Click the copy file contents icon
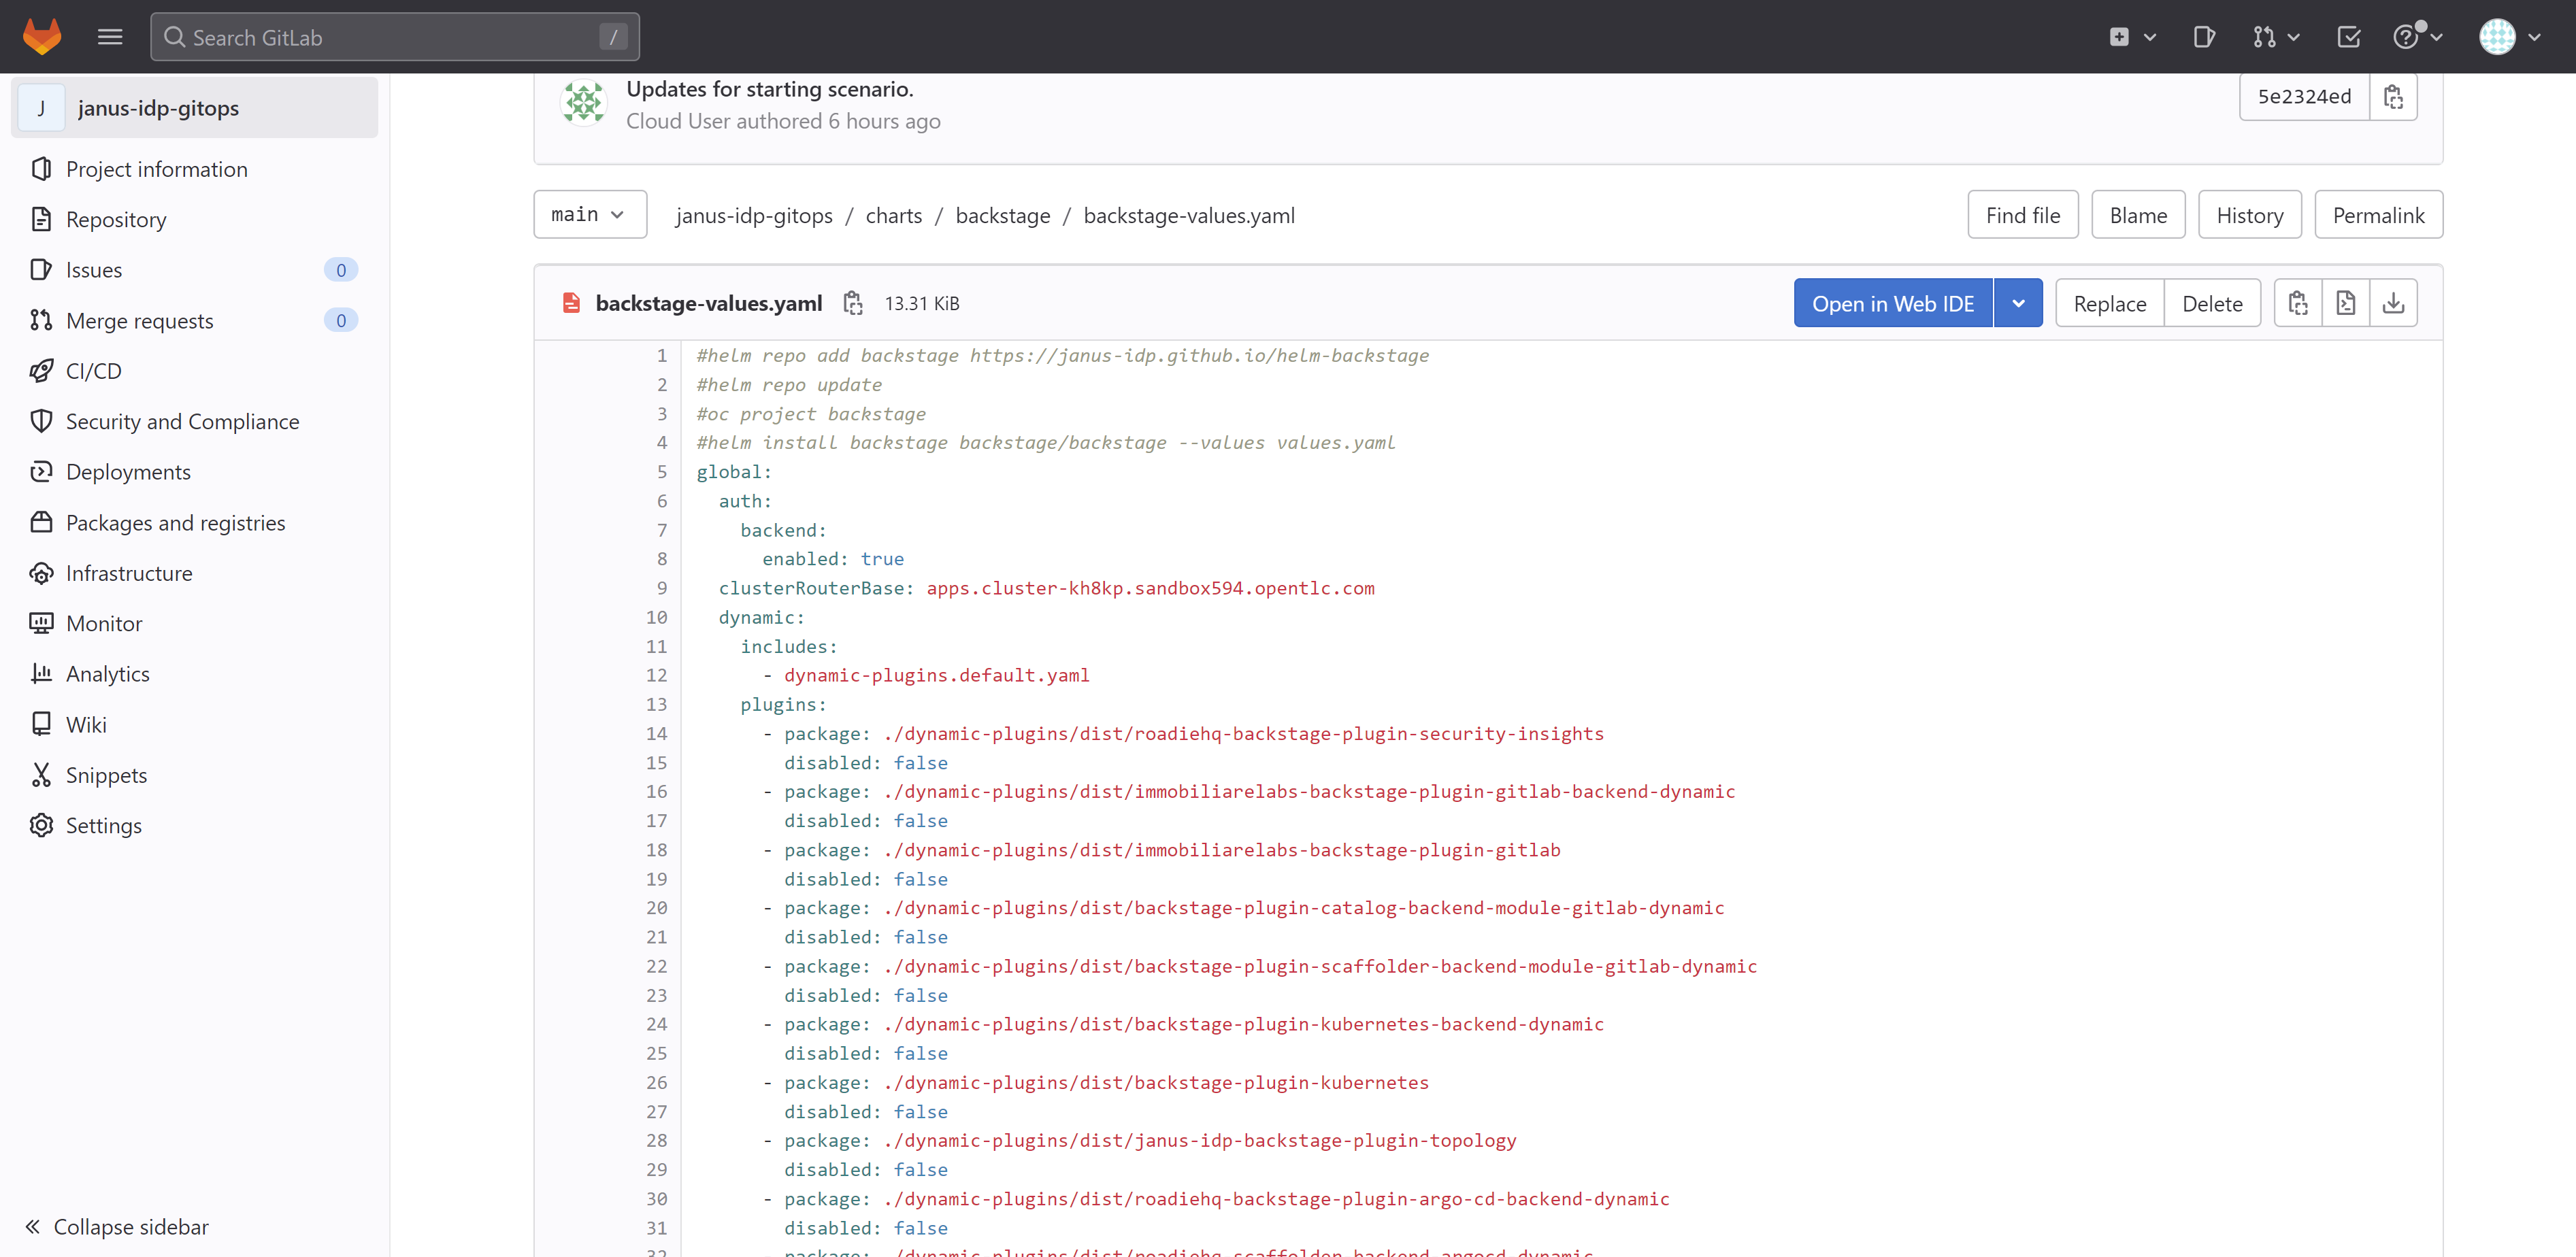Viewport: 2576px width, 1257px height. click(2298, 303)
